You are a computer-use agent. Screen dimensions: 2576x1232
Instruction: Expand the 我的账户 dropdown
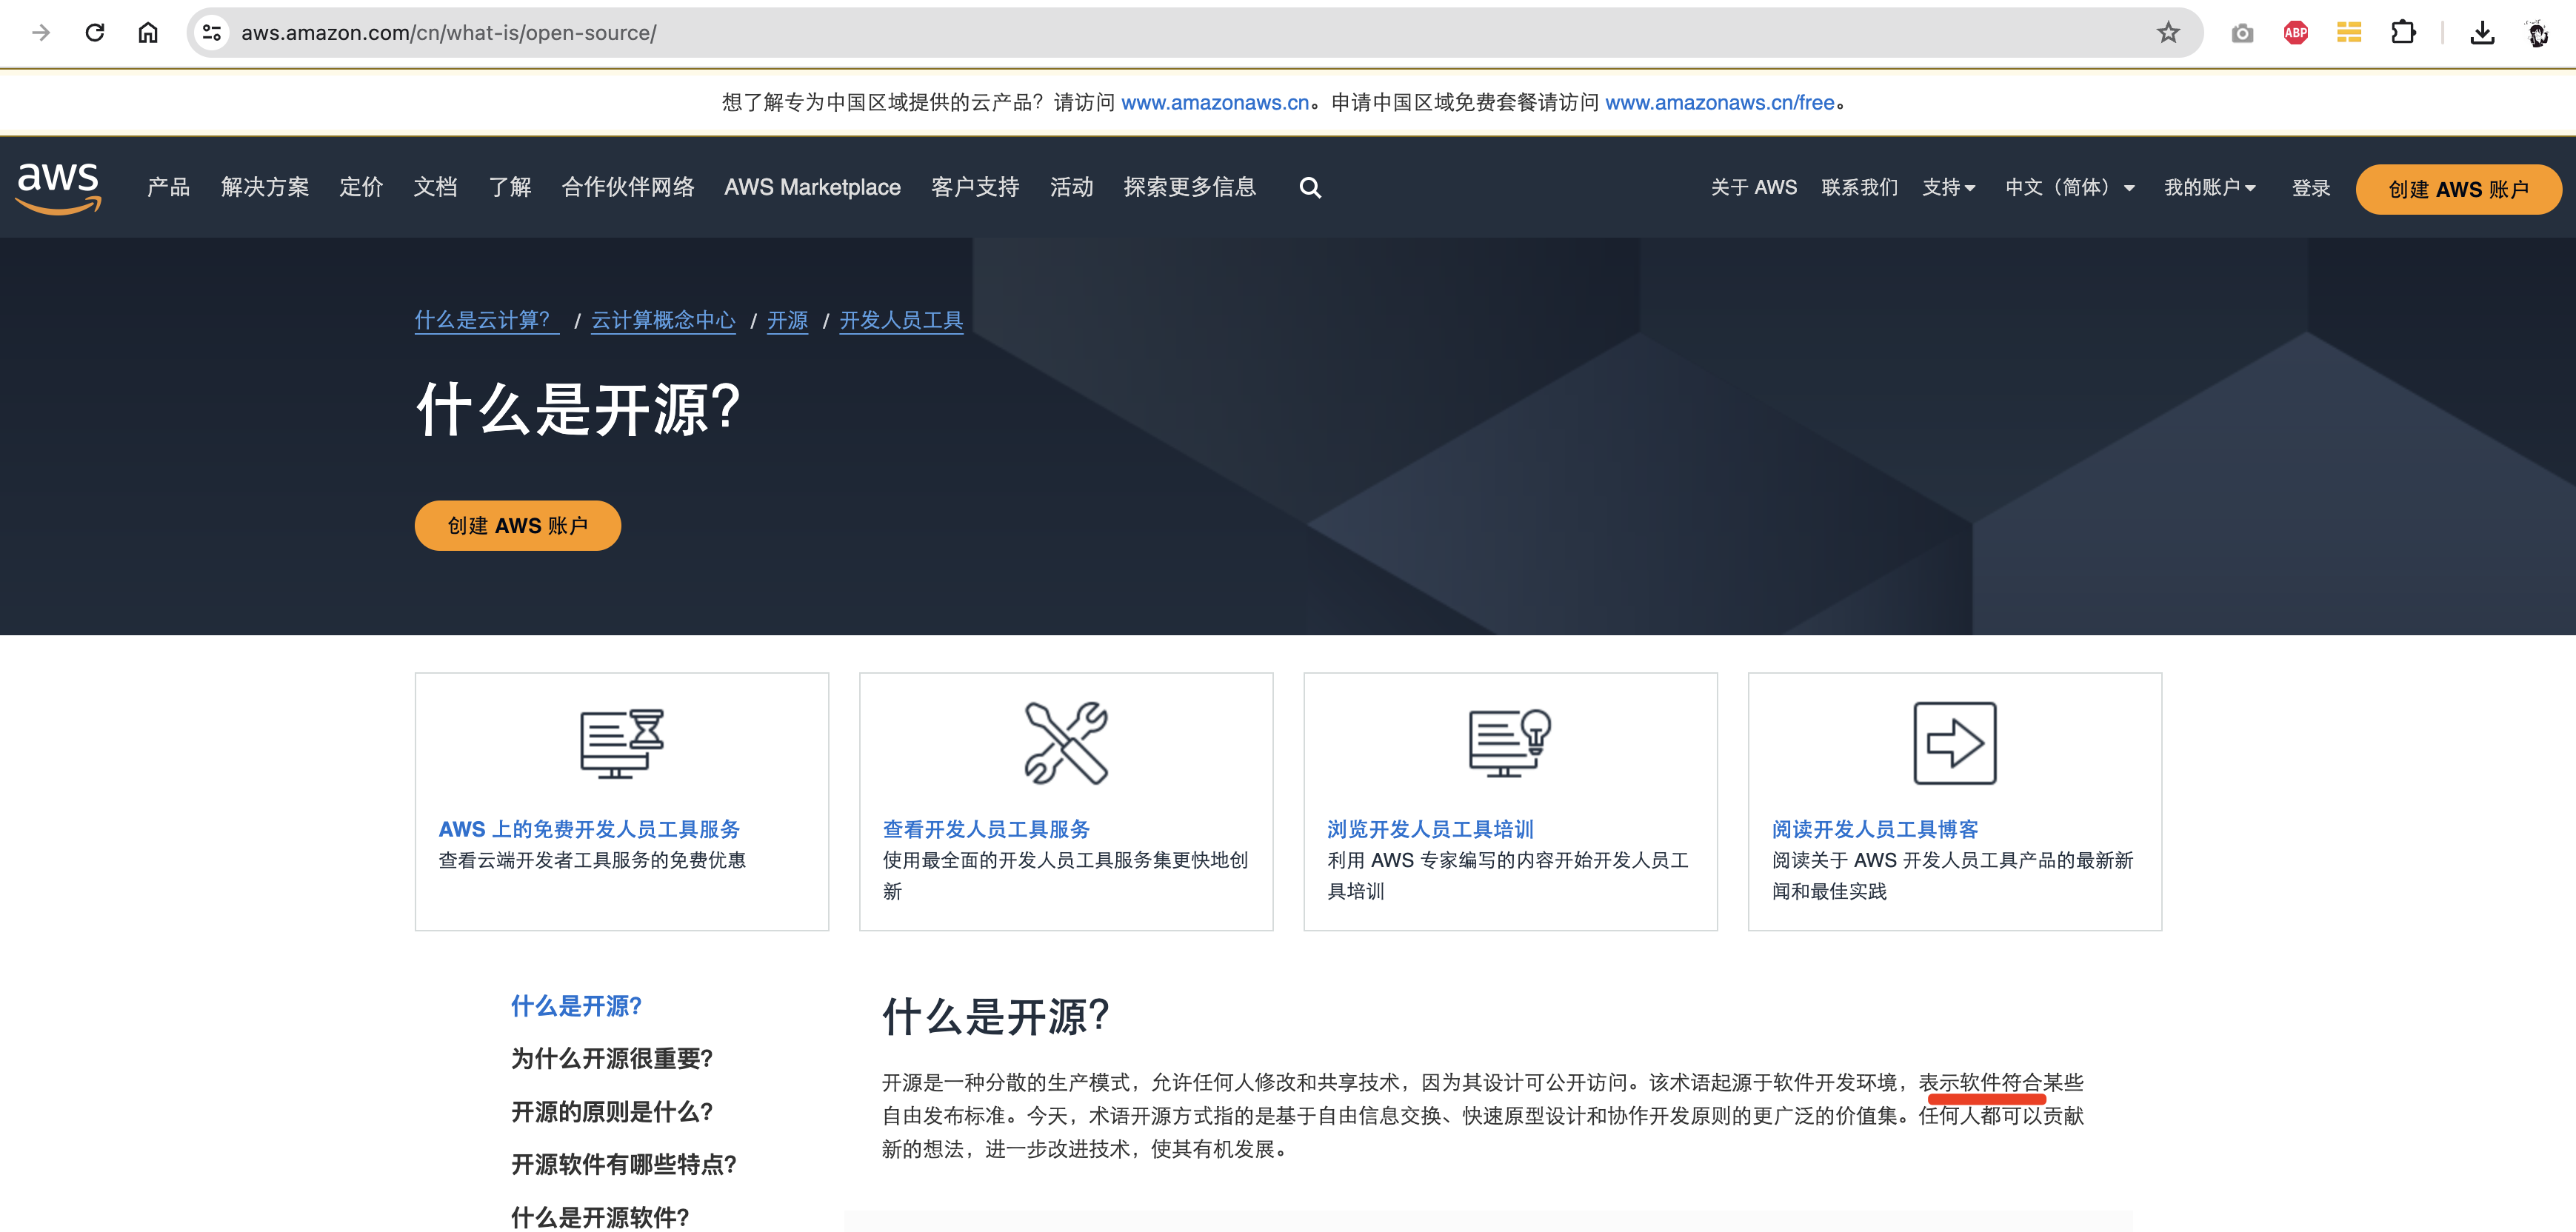pyautogui.click(x=2209, y=187)
